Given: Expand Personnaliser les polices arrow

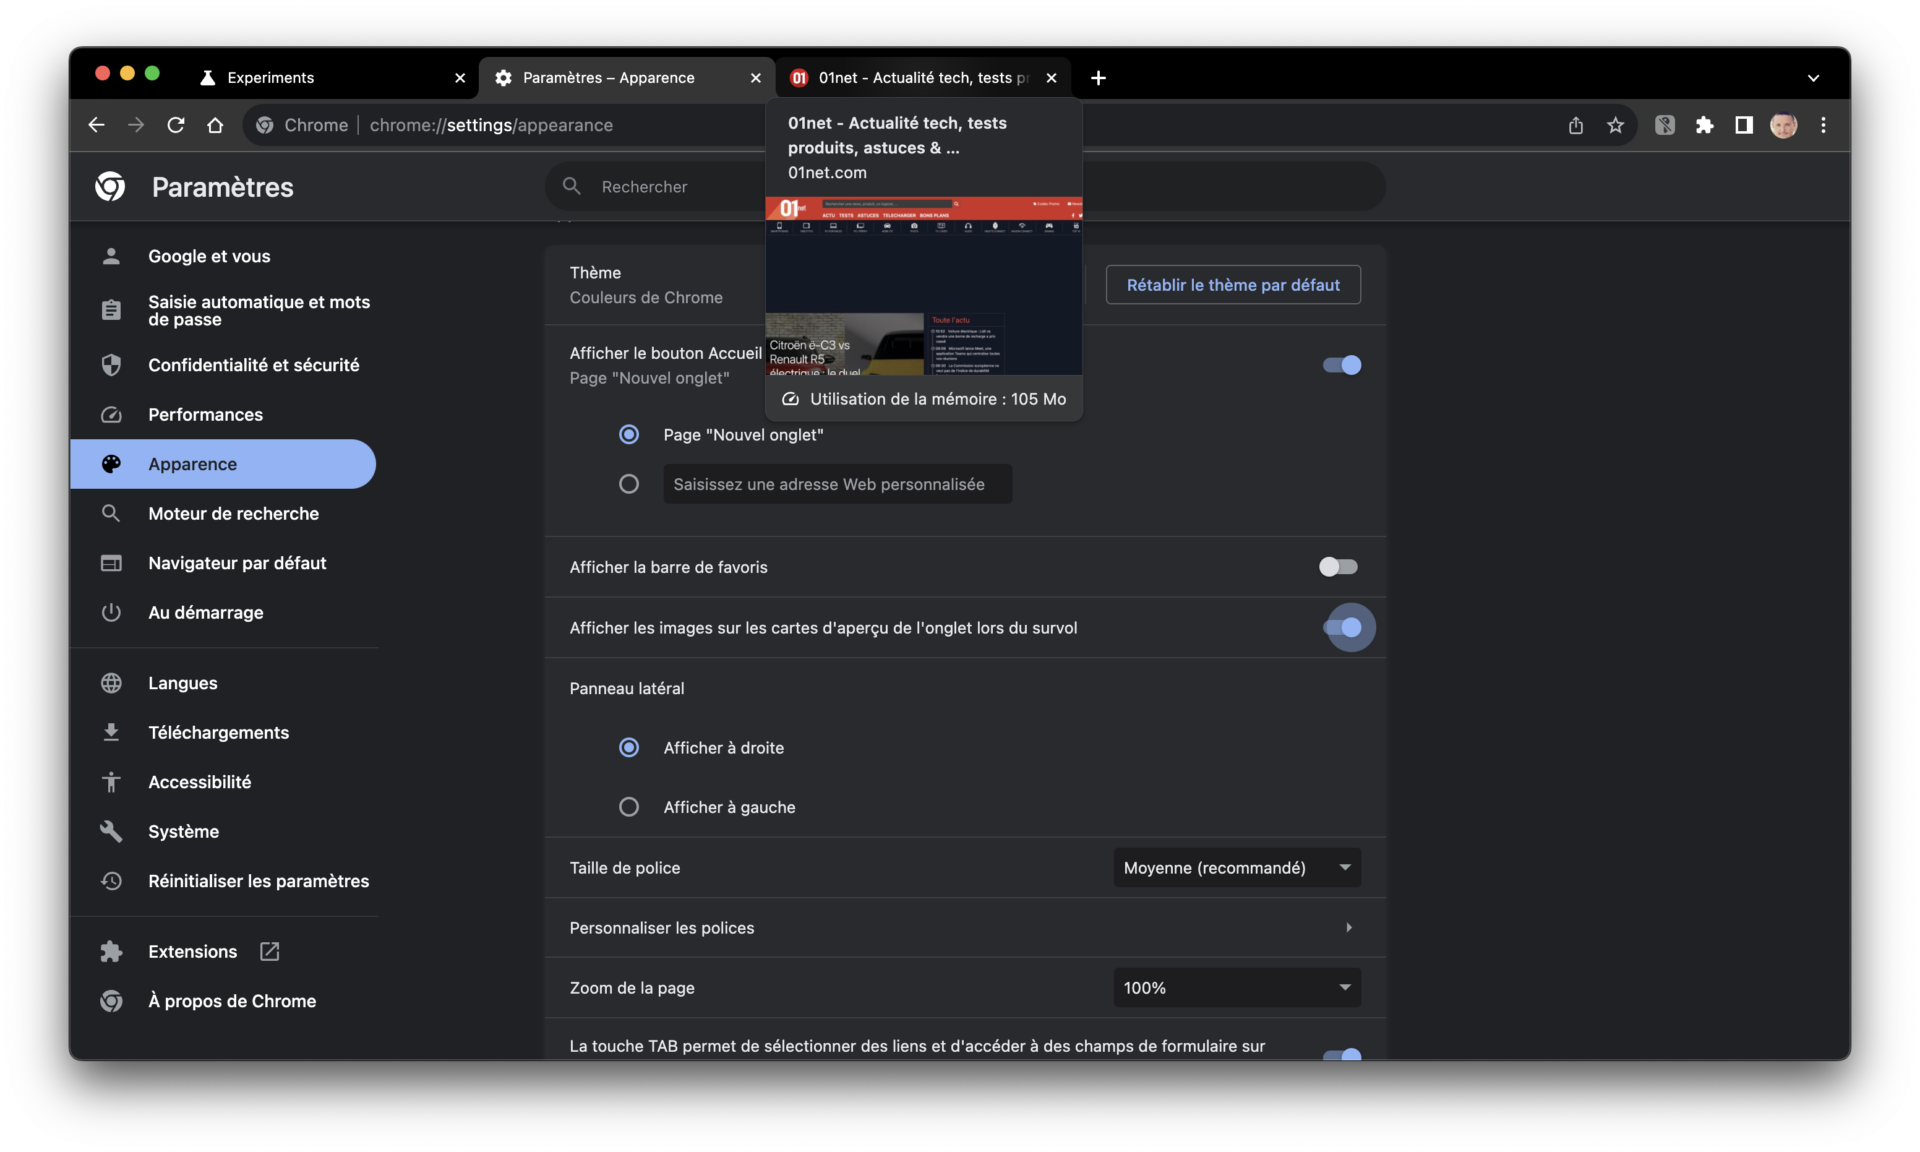Looking at the screenshot, I should tap(1348, 928).
